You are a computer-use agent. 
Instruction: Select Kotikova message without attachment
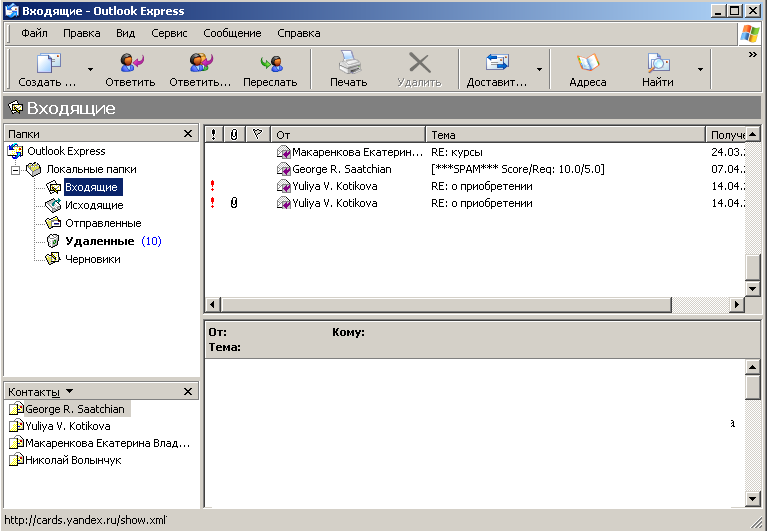[x=474, y=186]
